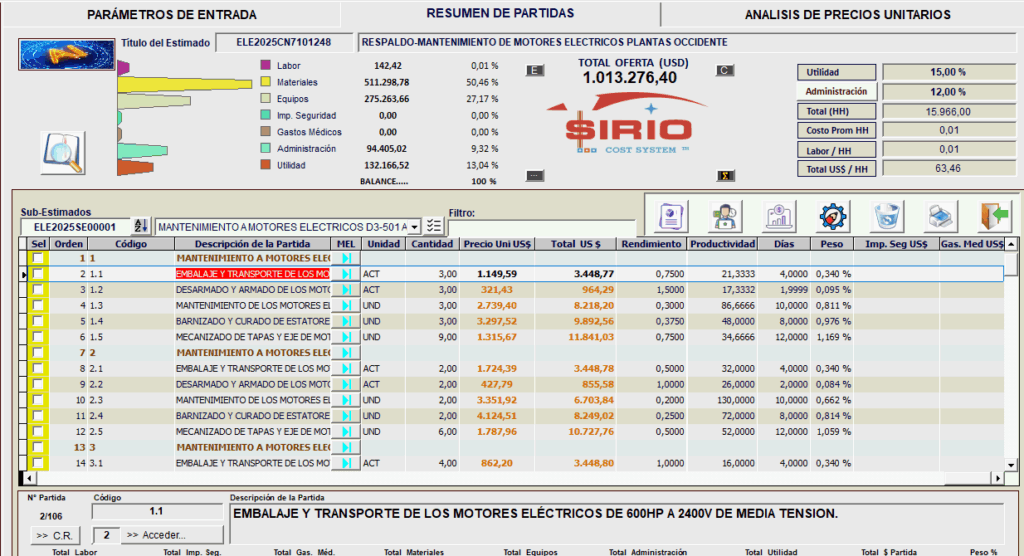Click the exit door icon
The height and width of the screenshot is (556, 1024).
(995, 216)
